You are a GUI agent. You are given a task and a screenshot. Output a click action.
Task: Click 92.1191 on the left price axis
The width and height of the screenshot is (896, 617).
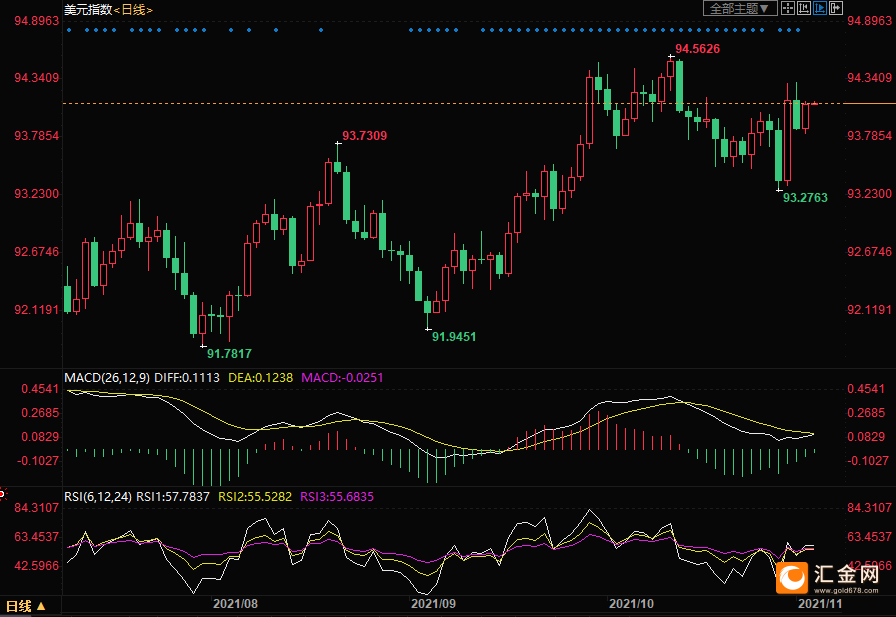pyautogui.click(x=37, y=310)
